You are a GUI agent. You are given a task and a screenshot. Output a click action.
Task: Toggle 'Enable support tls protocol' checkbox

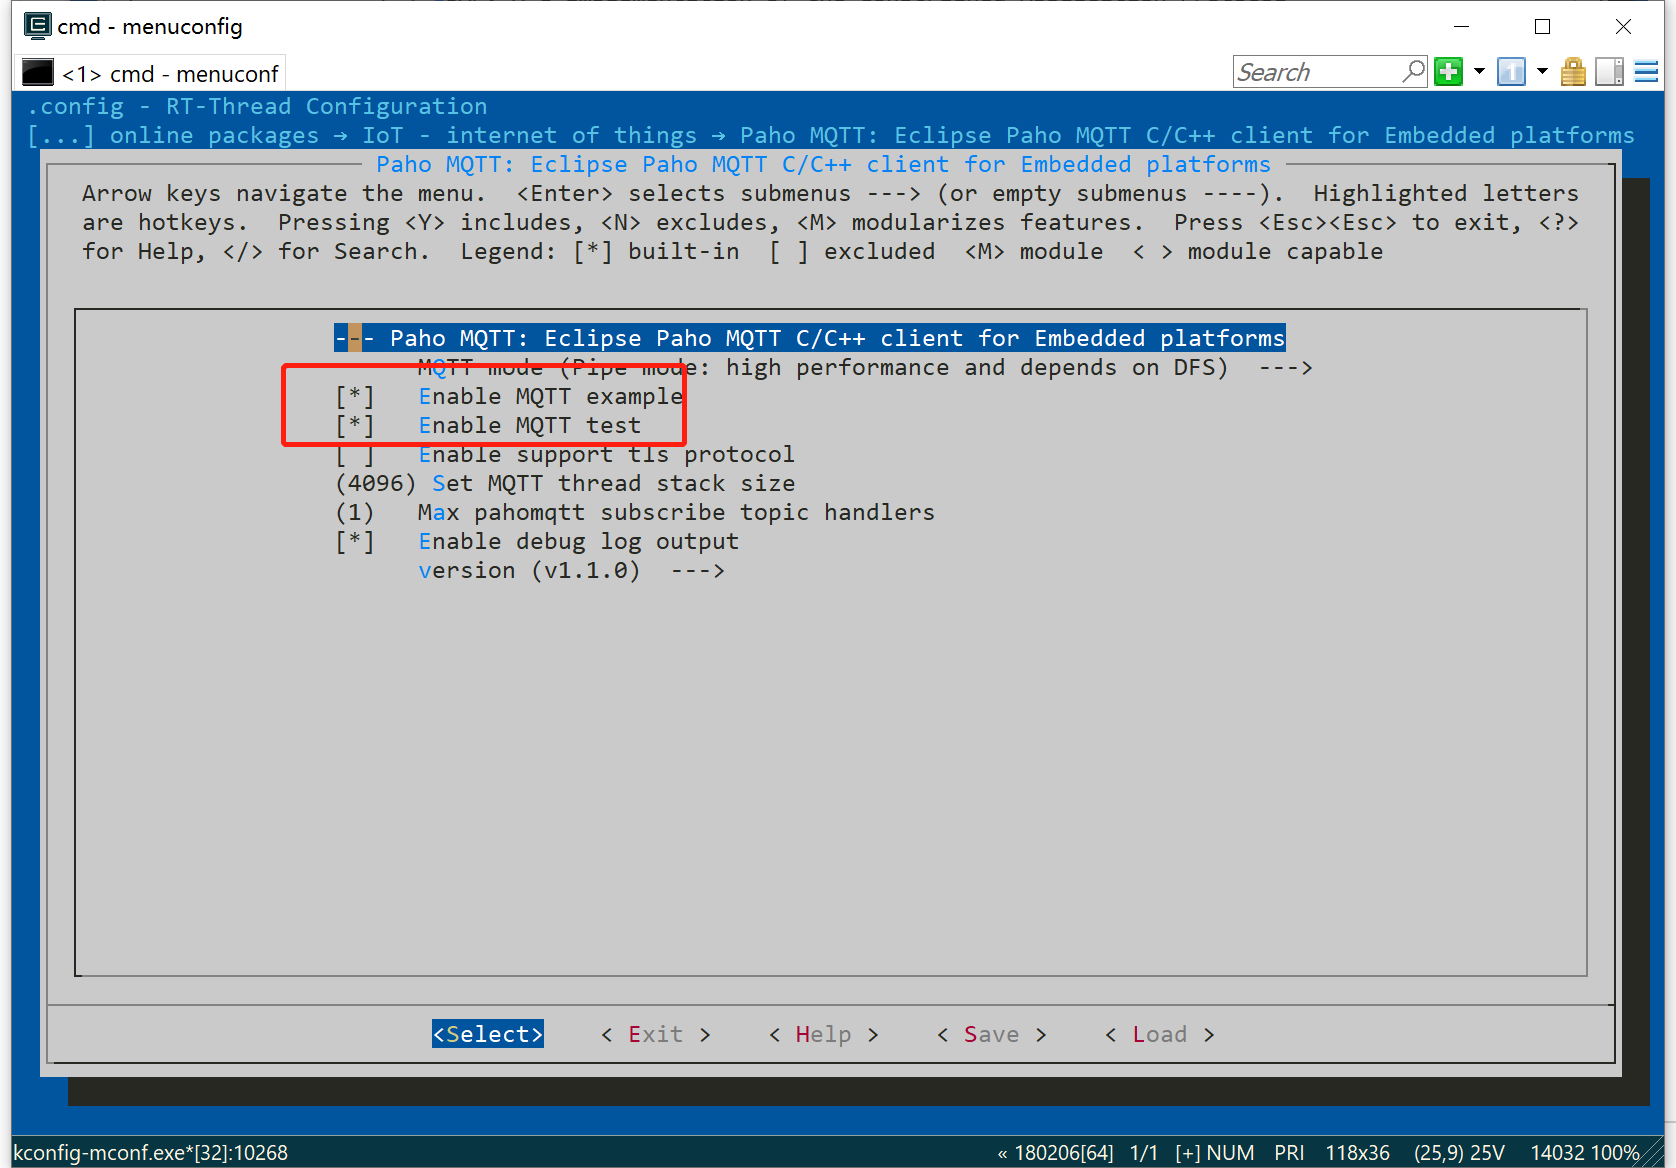tap(355, 455)
